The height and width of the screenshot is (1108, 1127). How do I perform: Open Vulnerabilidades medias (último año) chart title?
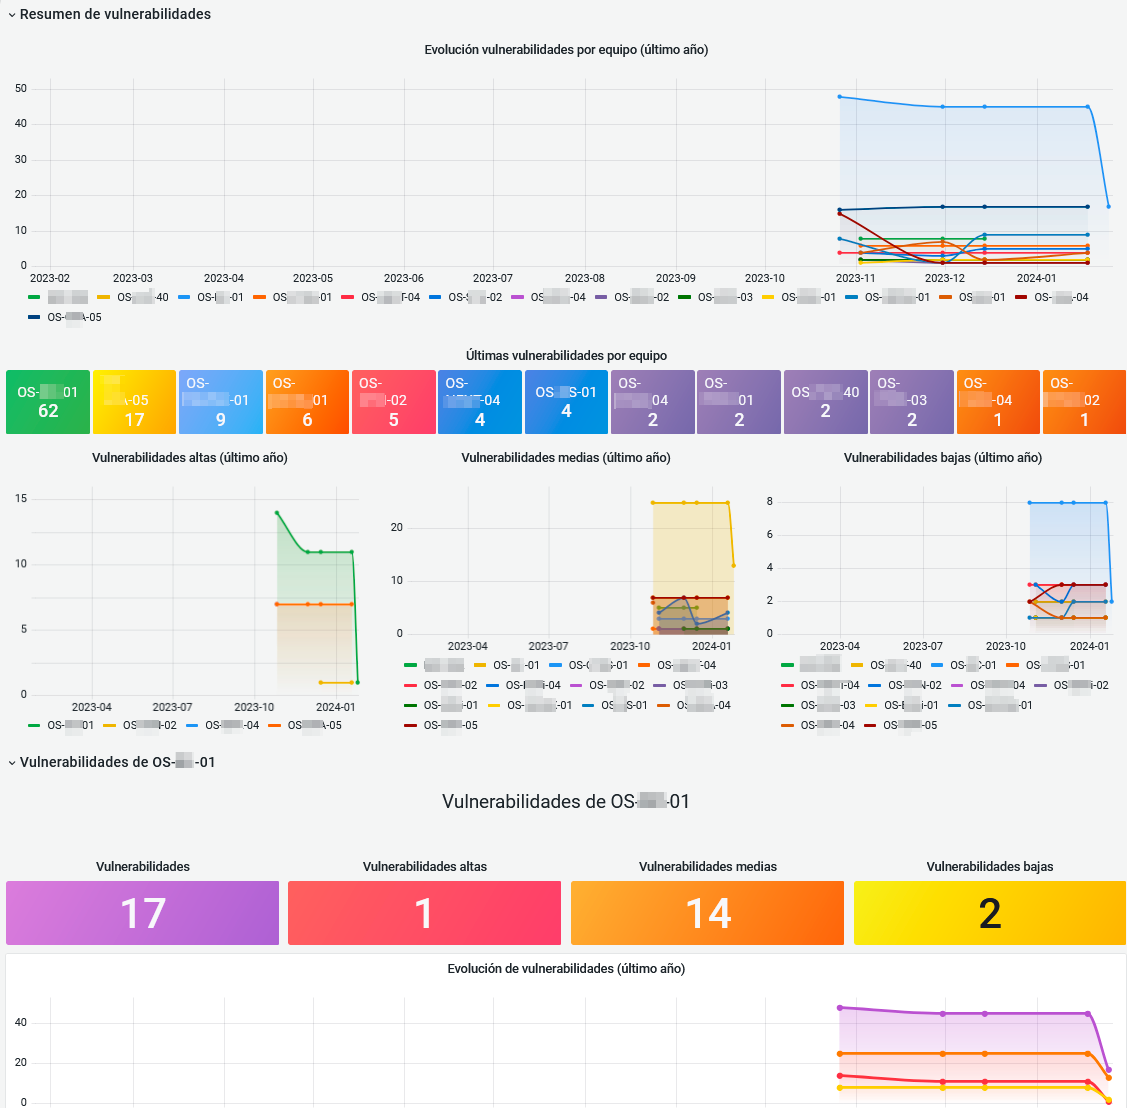coord(566,458)
